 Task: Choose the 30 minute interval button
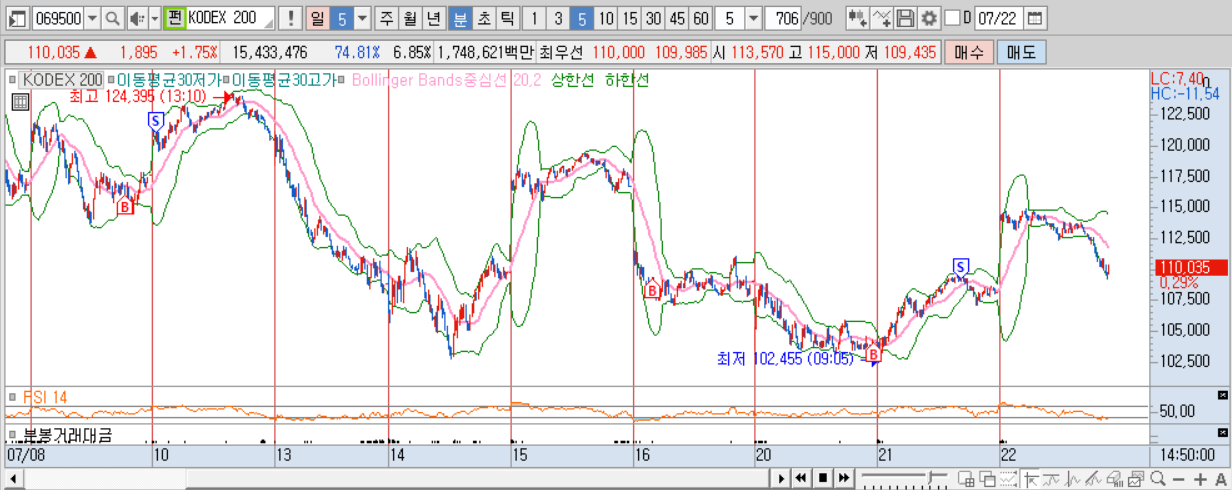click(x=653, y=18)
